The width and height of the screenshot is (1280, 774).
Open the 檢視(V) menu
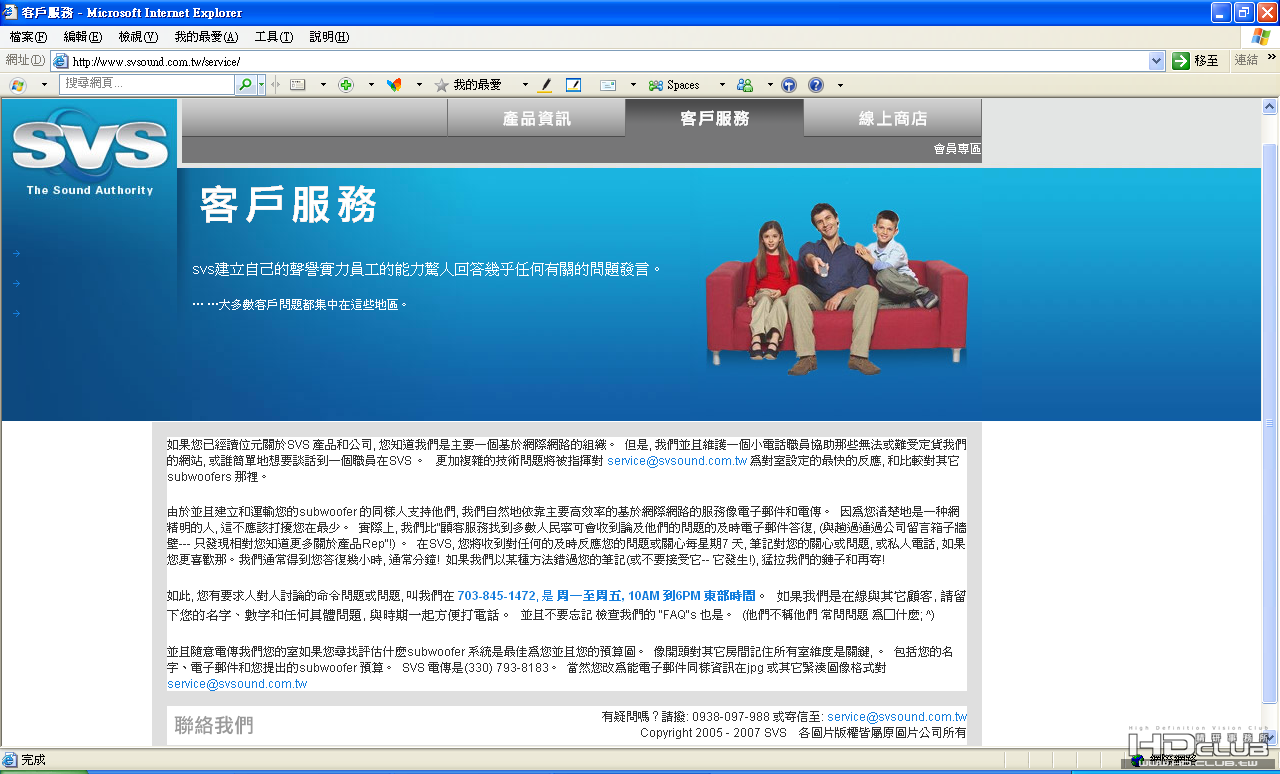pos(138,37)
